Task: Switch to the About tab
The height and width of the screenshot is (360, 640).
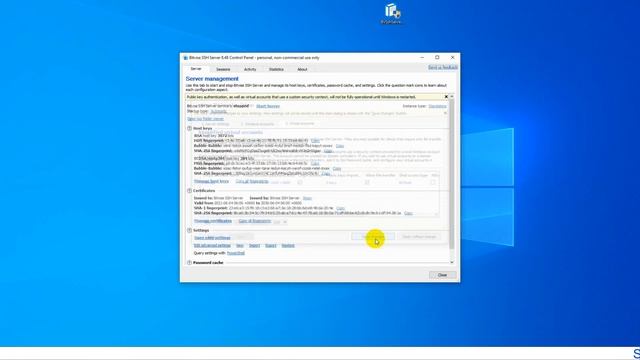Action: [302, 69]
